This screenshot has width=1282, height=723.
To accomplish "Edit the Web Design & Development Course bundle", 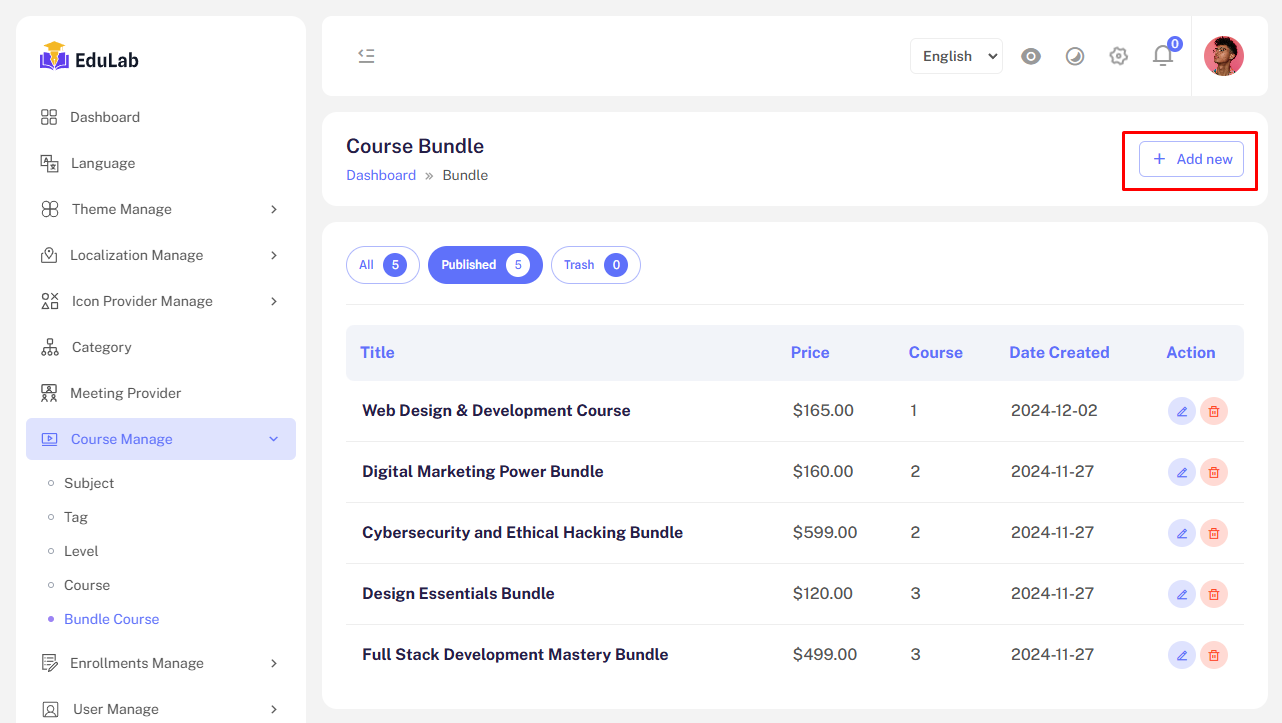I will 1181,411.
